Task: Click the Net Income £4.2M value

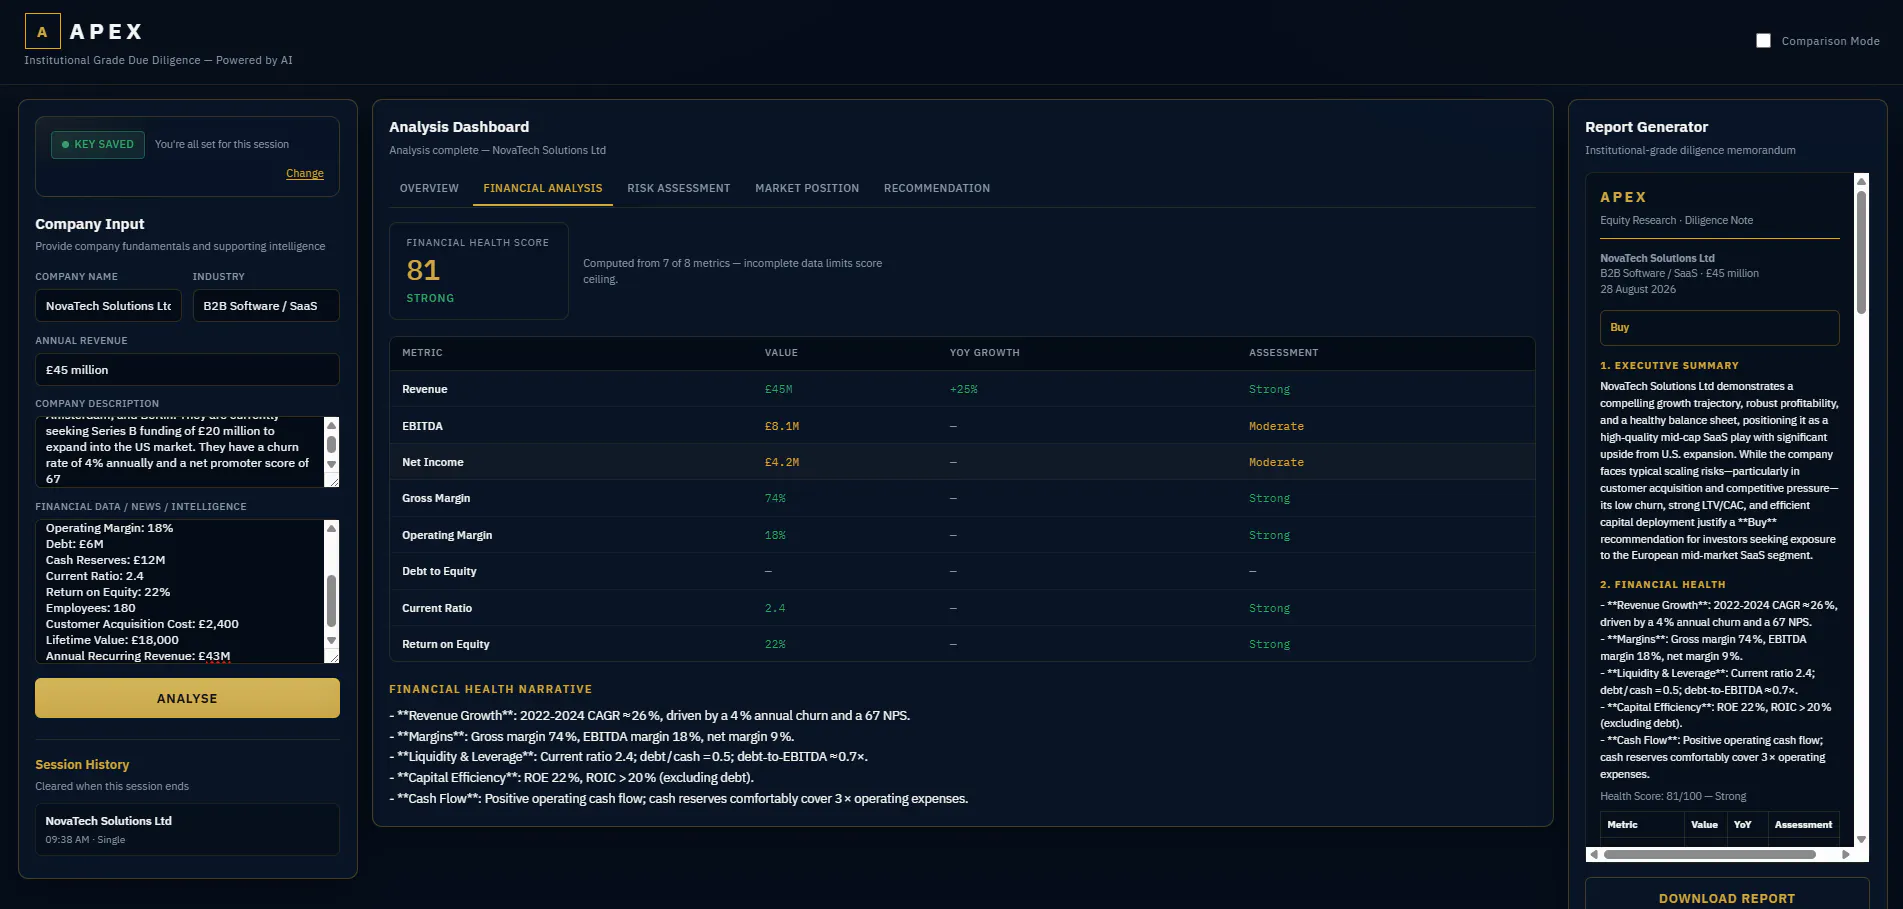Action: pos(782,462)
